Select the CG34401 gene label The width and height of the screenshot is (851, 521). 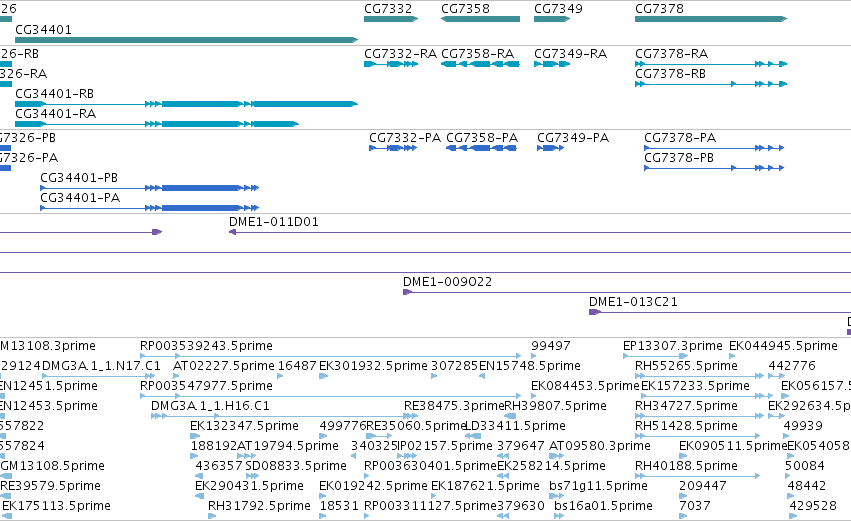pyautogui.click(x=43, y=29)
